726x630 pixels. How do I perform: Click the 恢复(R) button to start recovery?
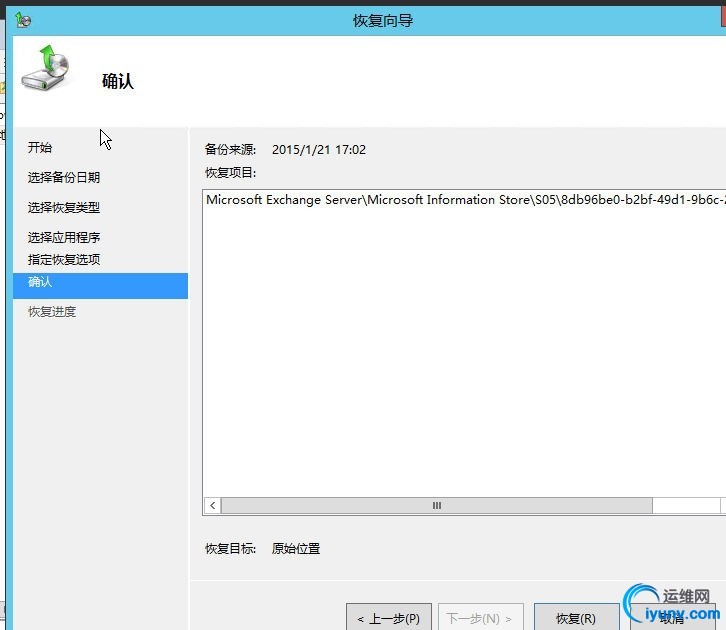pyautogui.click(x=576, y=618)
